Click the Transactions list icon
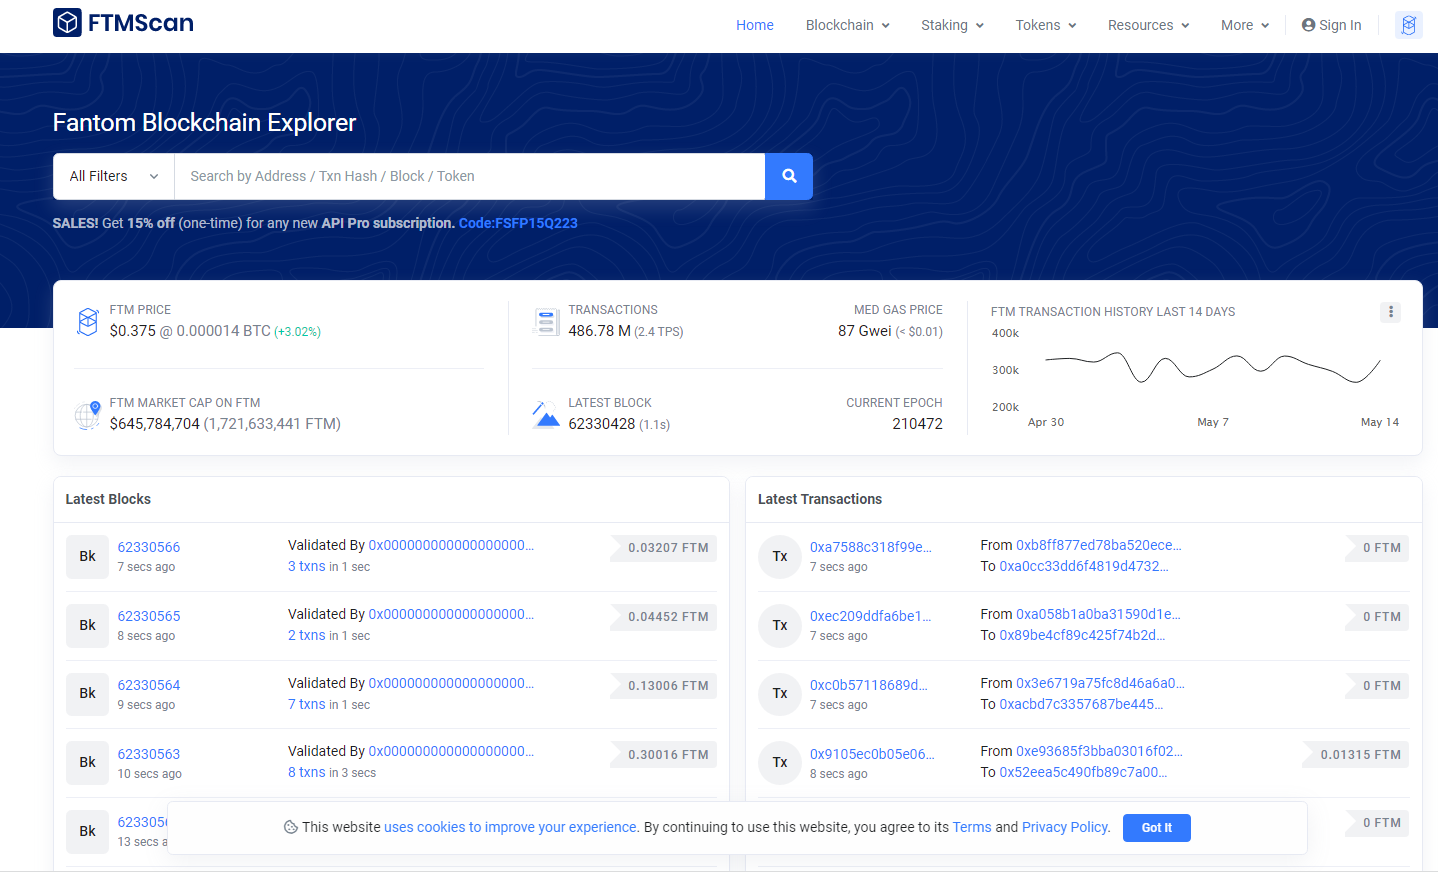 click(x=546, y=321)
